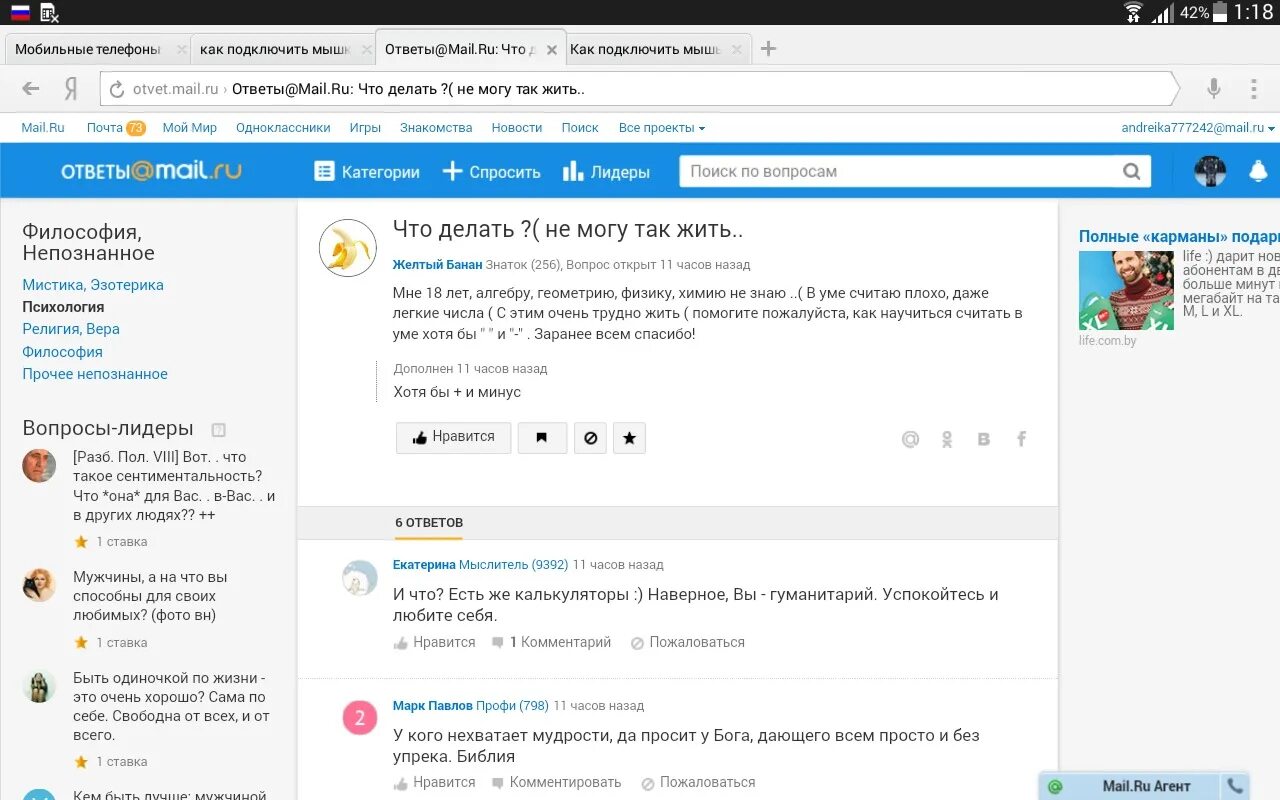The height and width of the screenshot is (800, 1280).
Task: Switch to second tab "как подключить мышк"
Action: click(275, 49)
